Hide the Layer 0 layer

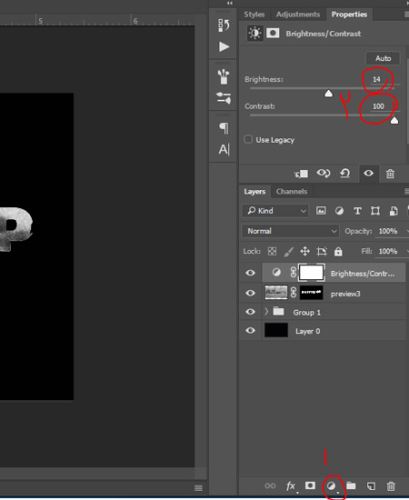point(250,330)
